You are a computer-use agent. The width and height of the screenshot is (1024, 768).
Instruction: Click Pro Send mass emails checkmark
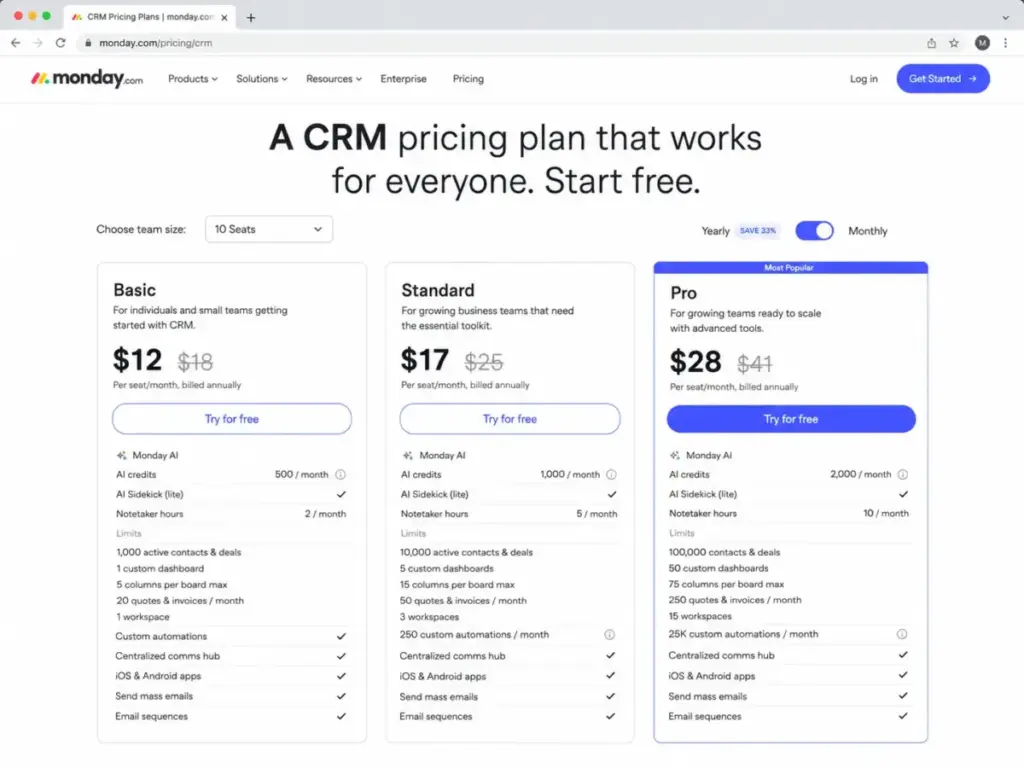(x=903, y=696)
